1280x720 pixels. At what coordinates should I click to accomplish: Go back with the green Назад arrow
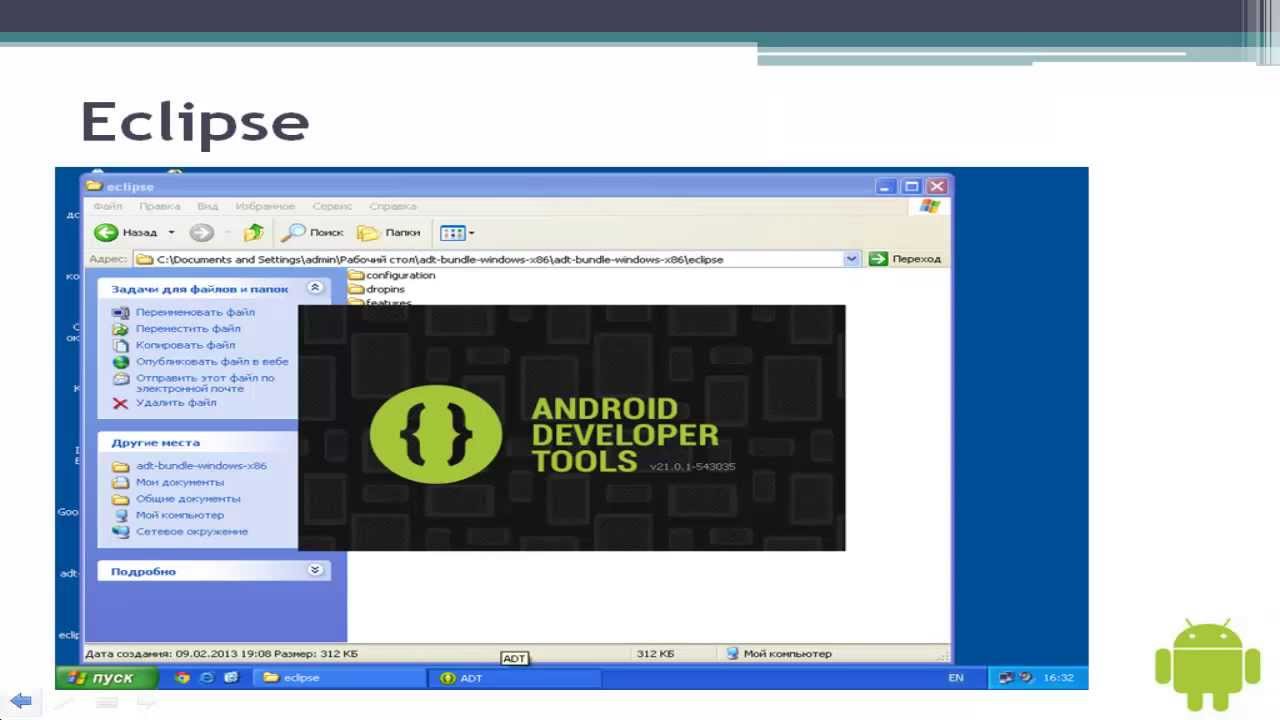(126, 232)
